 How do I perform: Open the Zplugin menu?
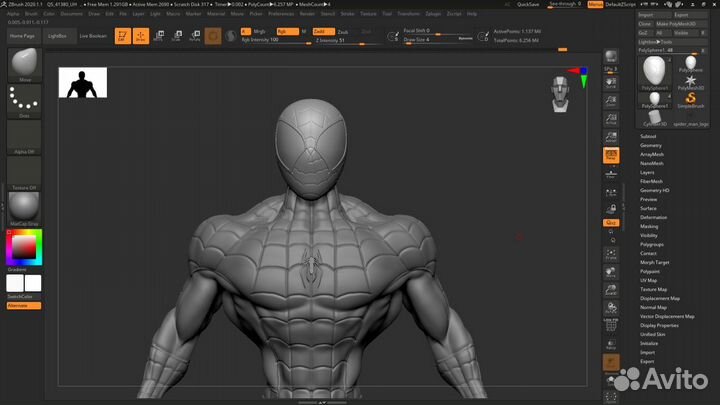tap(433, 14)
